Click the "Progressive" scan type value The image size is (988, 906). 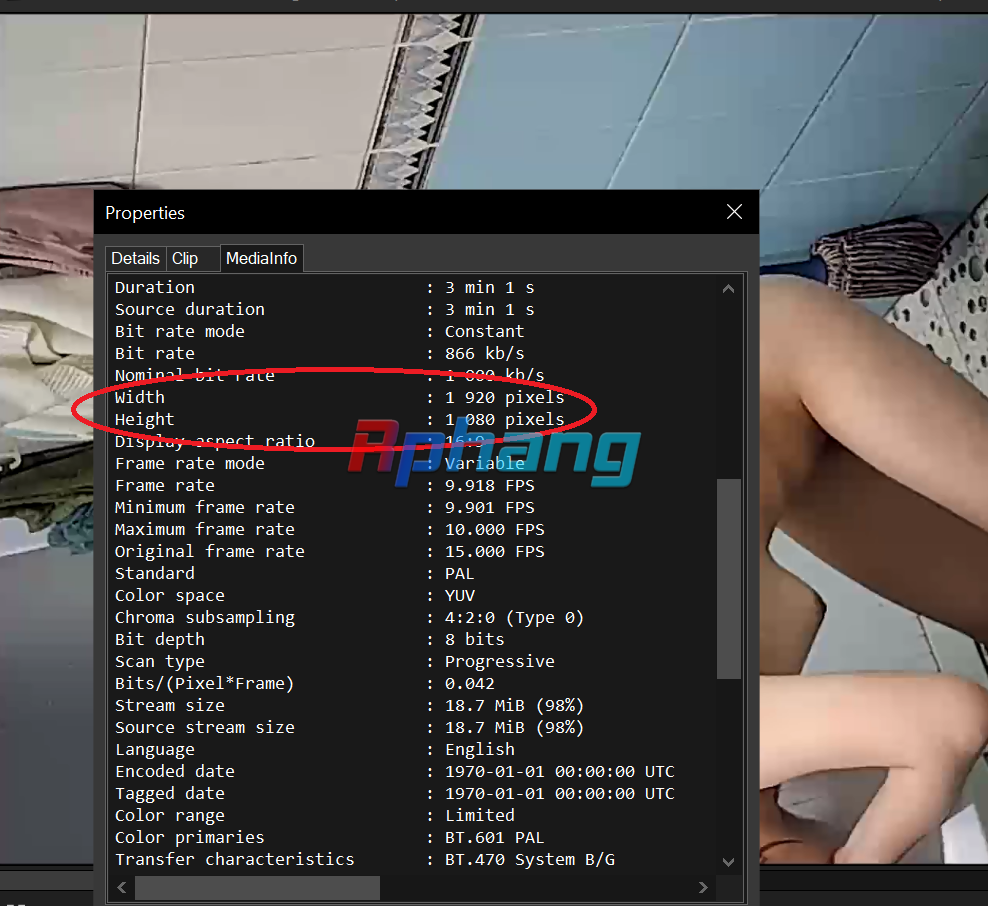500,662
